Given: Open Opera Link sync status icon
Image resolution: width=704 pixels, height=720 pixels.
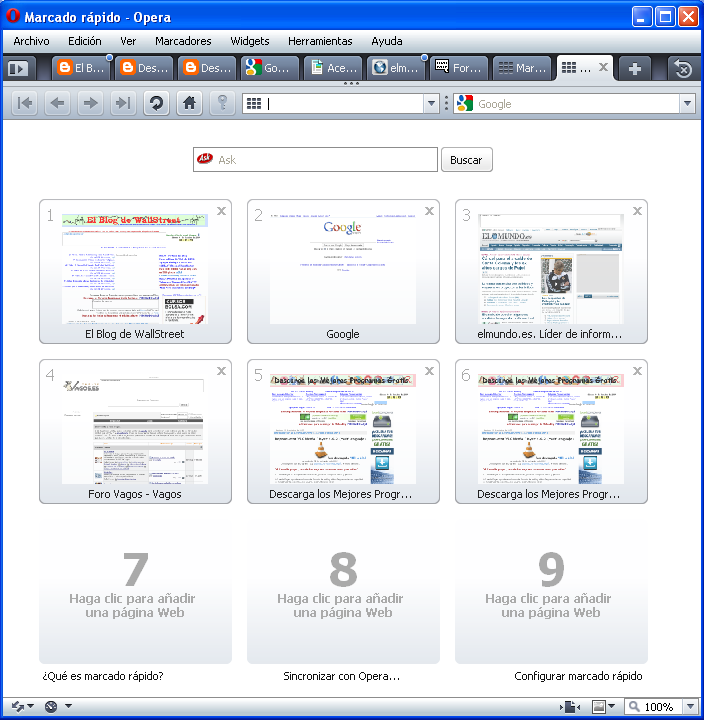Looking at the screenshot, I should [x=18, y=706].
